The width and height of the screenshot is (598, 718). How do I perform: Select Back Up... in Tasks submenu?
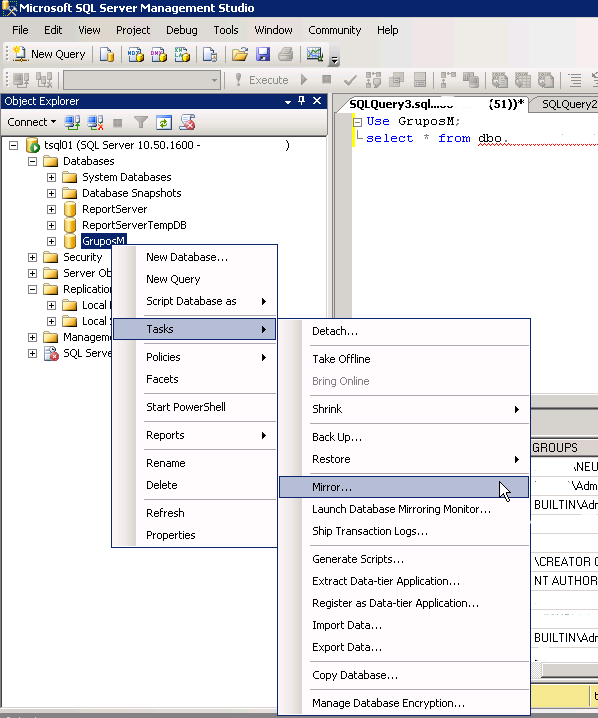tap(404, 437)
